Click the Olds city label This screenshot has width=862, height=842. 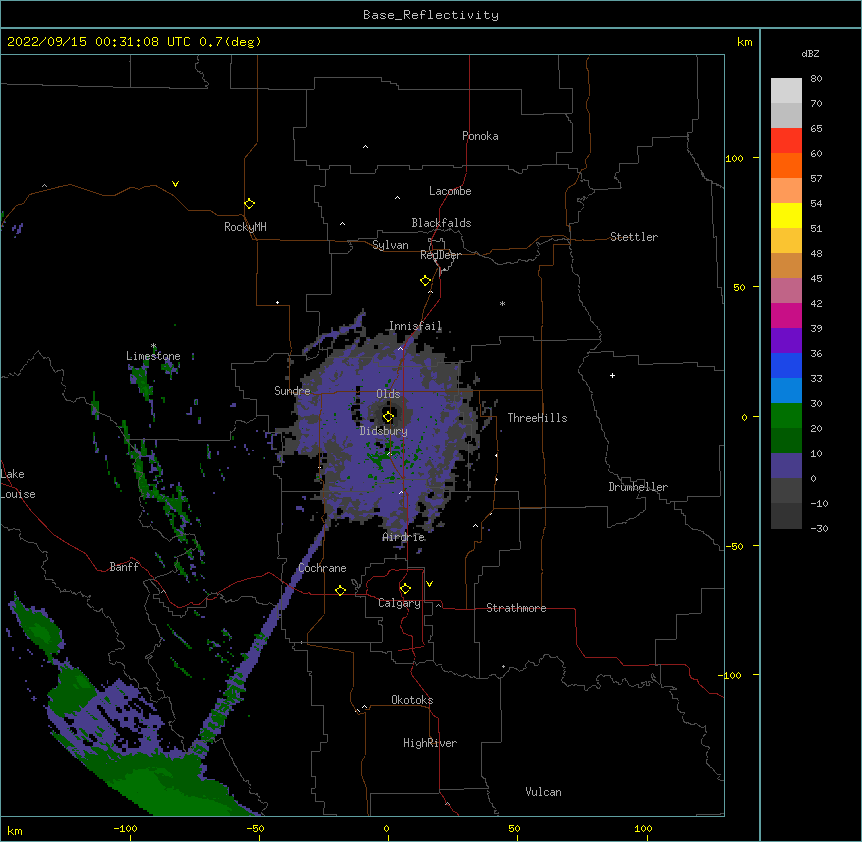[388, 394]
